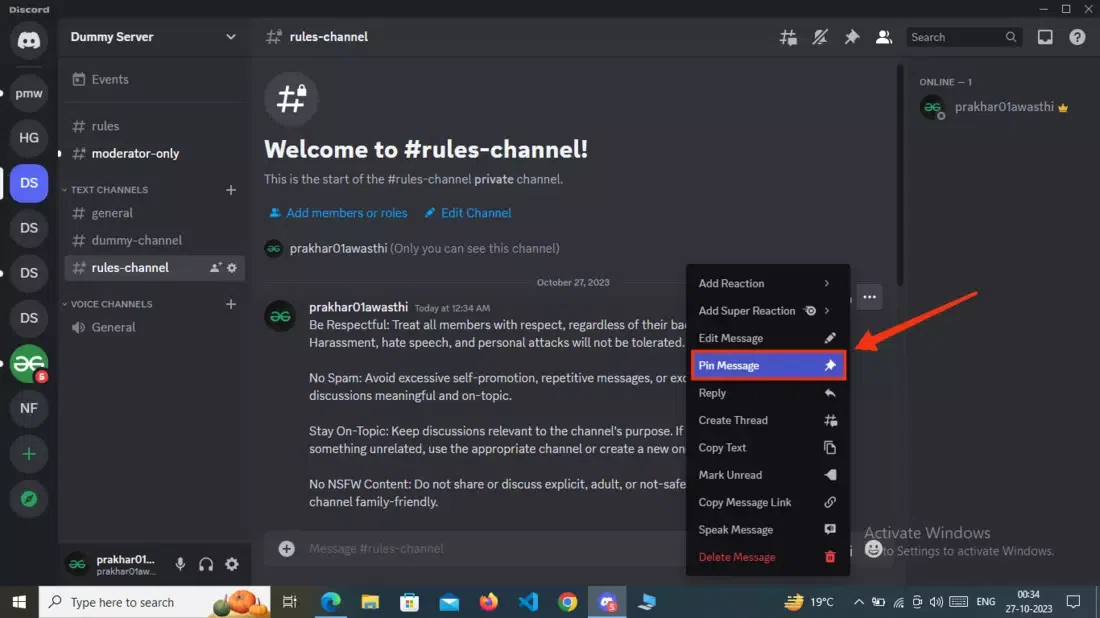Click Edit Channel link
This screenshot has height=618, width=1100.
(467, 213)
